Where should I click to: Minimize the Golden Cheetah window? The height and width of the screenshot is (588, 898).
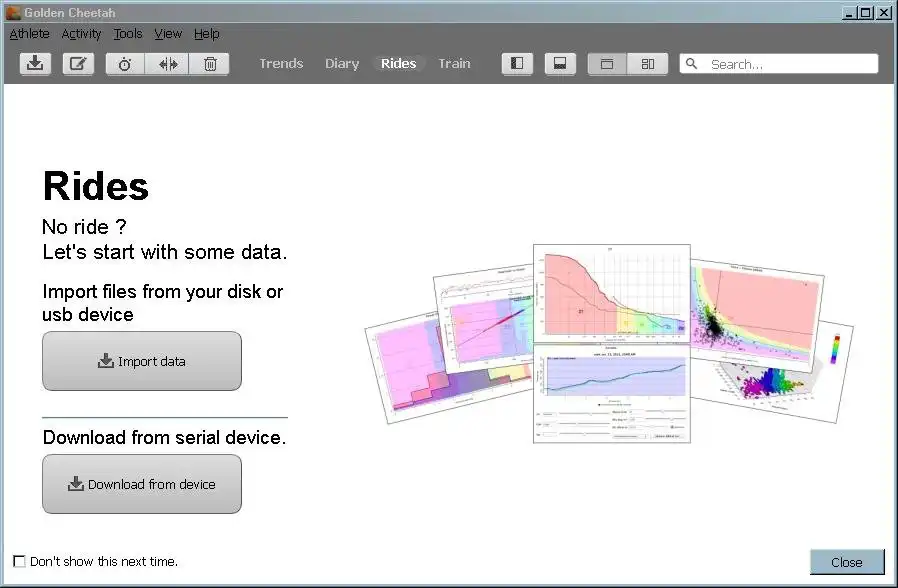click(850, 13)
